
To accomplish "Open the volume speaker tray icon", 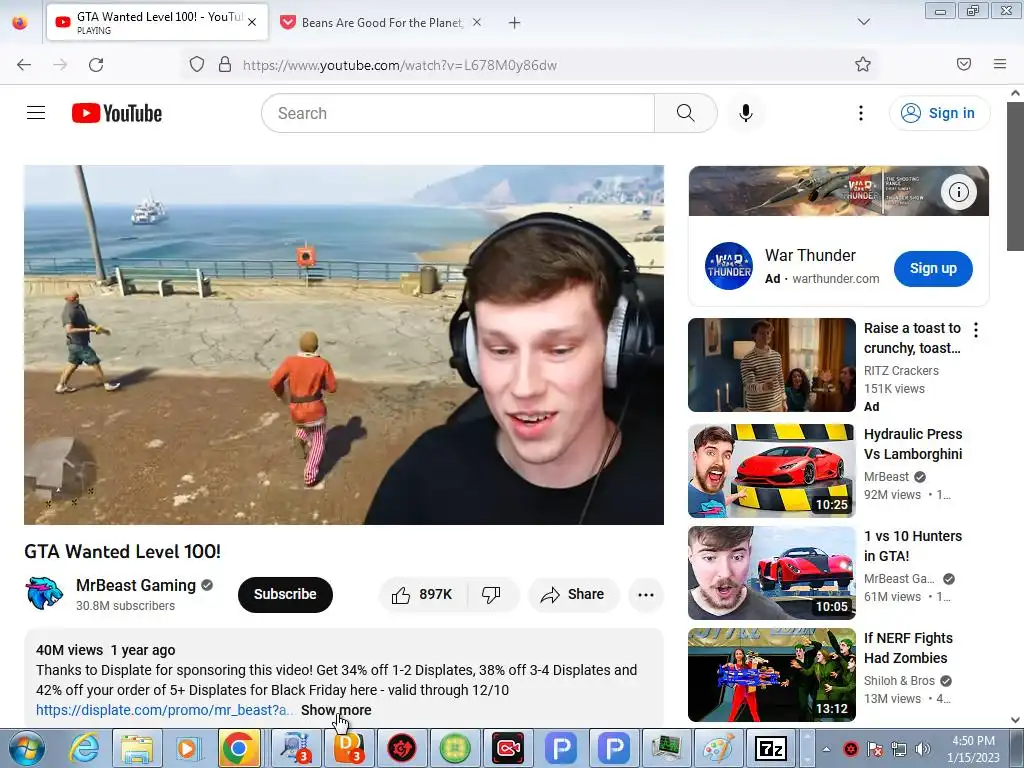I will click(x=923, y=749).
